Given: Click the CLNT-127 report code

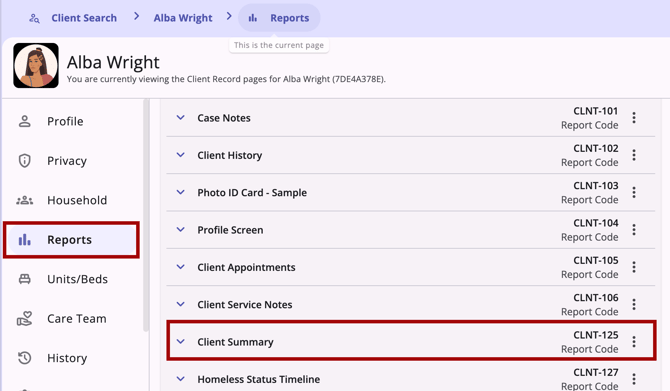Looking at the screenshot, I should 596,372.
